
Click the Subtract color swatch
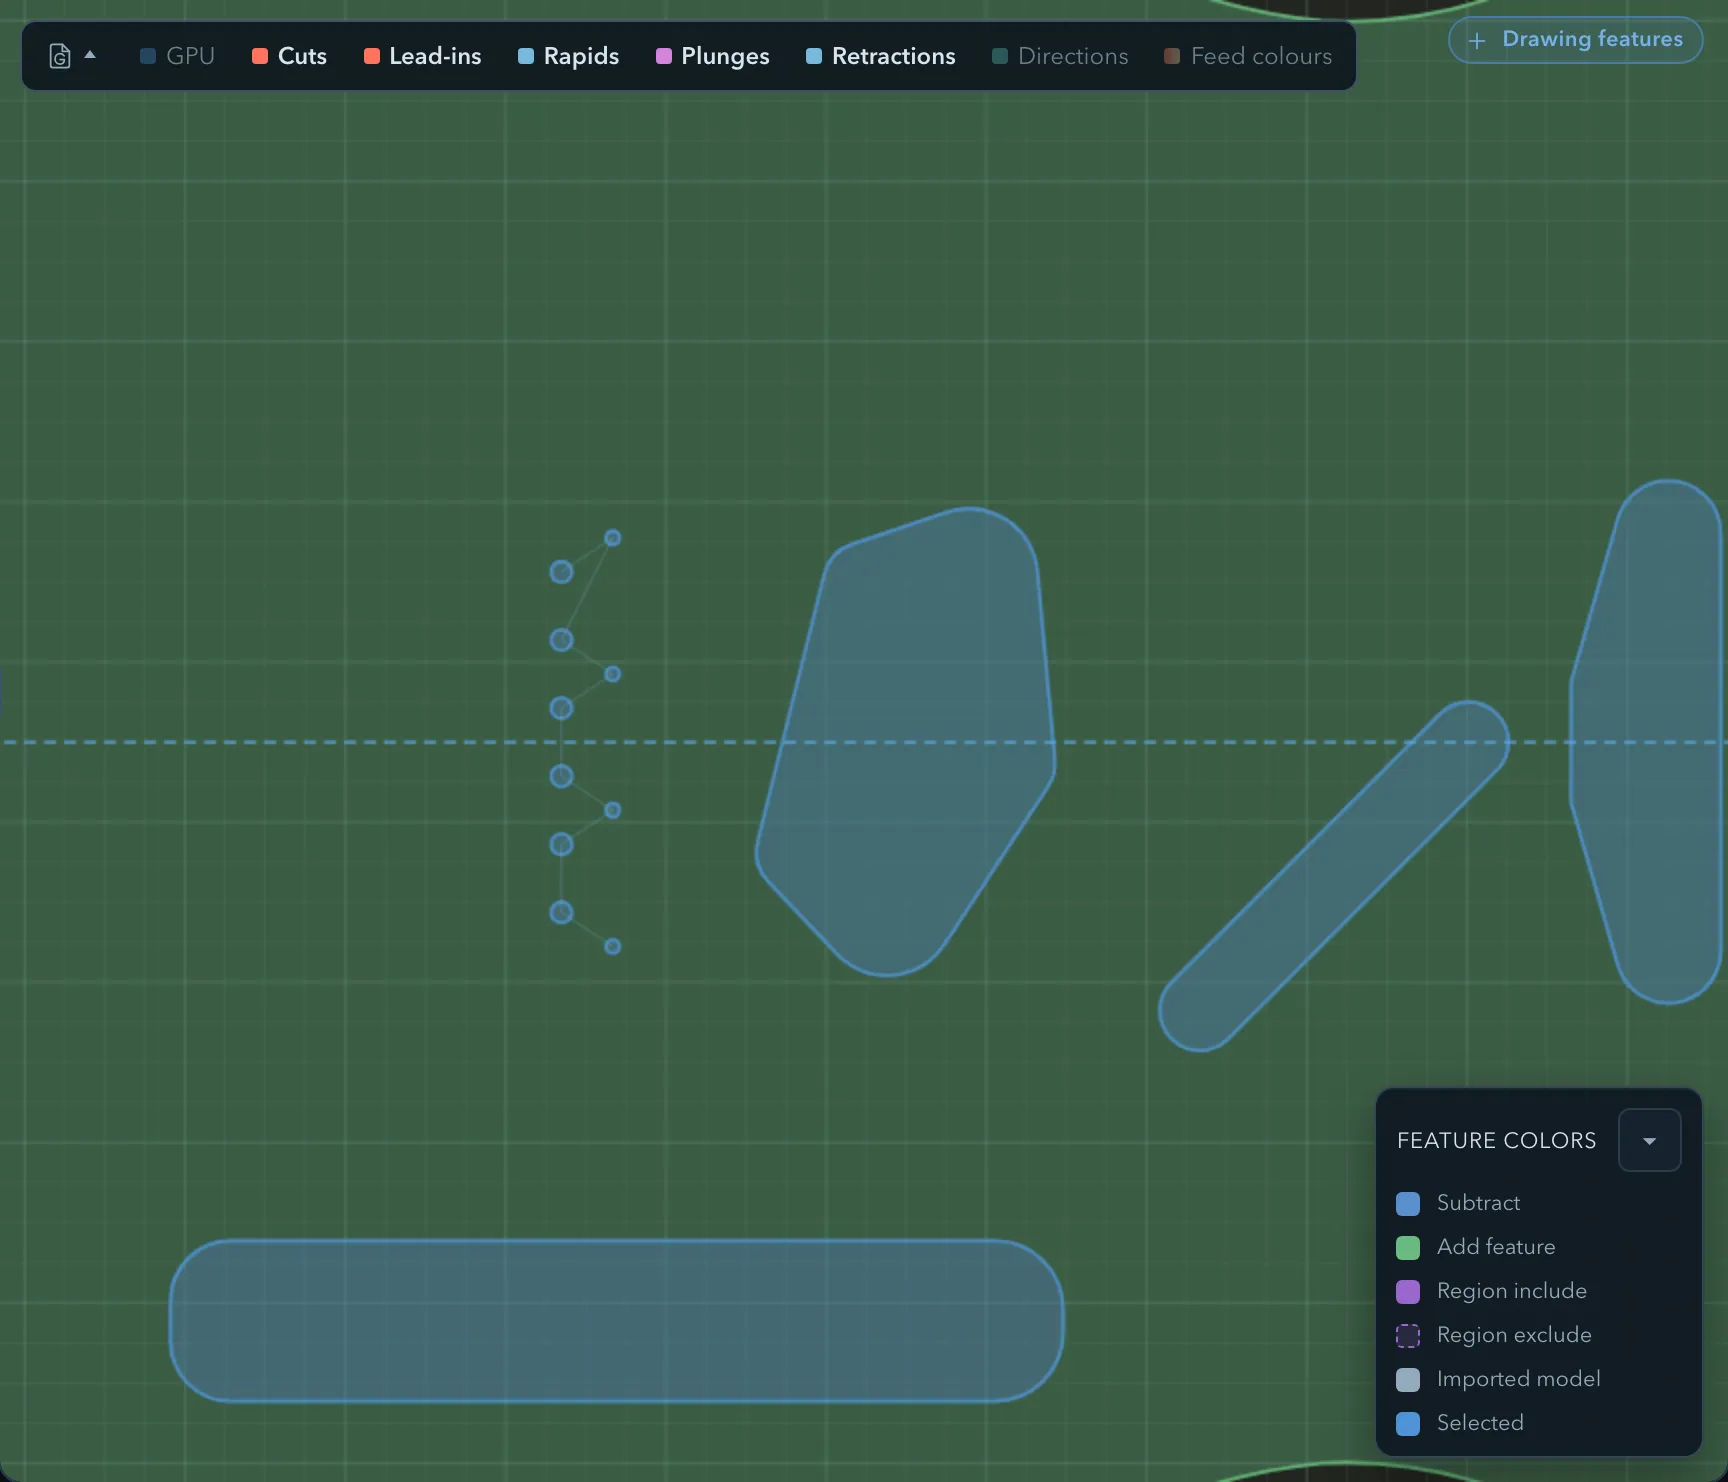[1407, 1203]
